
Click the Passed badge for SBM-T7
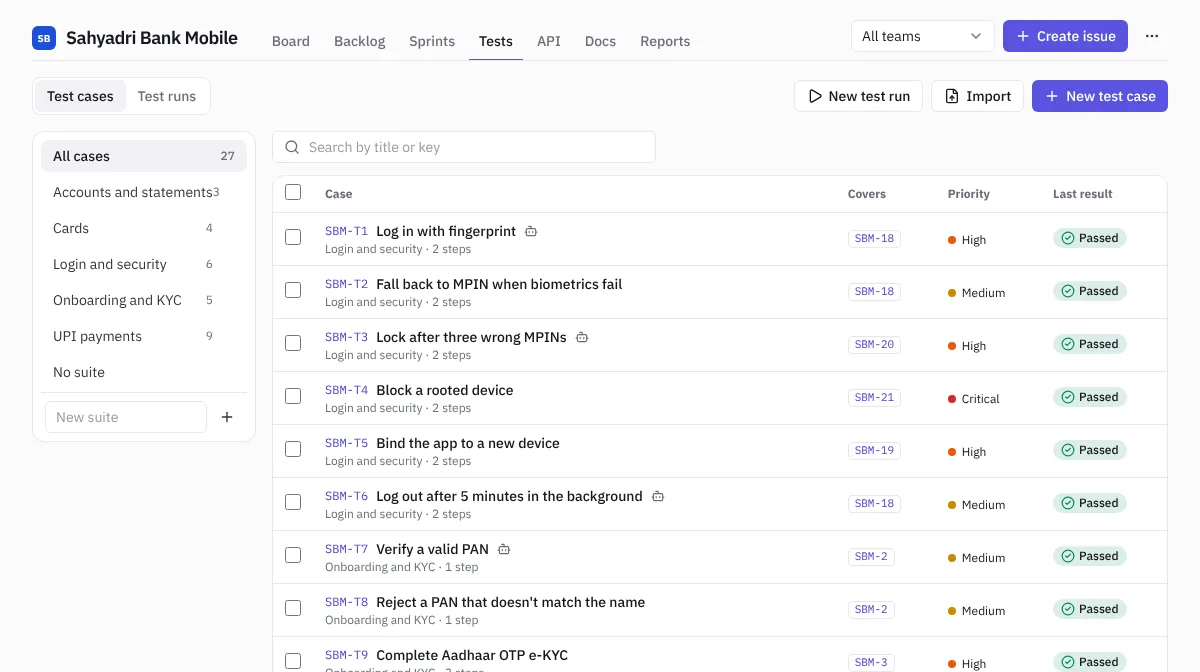(1090, 556)
